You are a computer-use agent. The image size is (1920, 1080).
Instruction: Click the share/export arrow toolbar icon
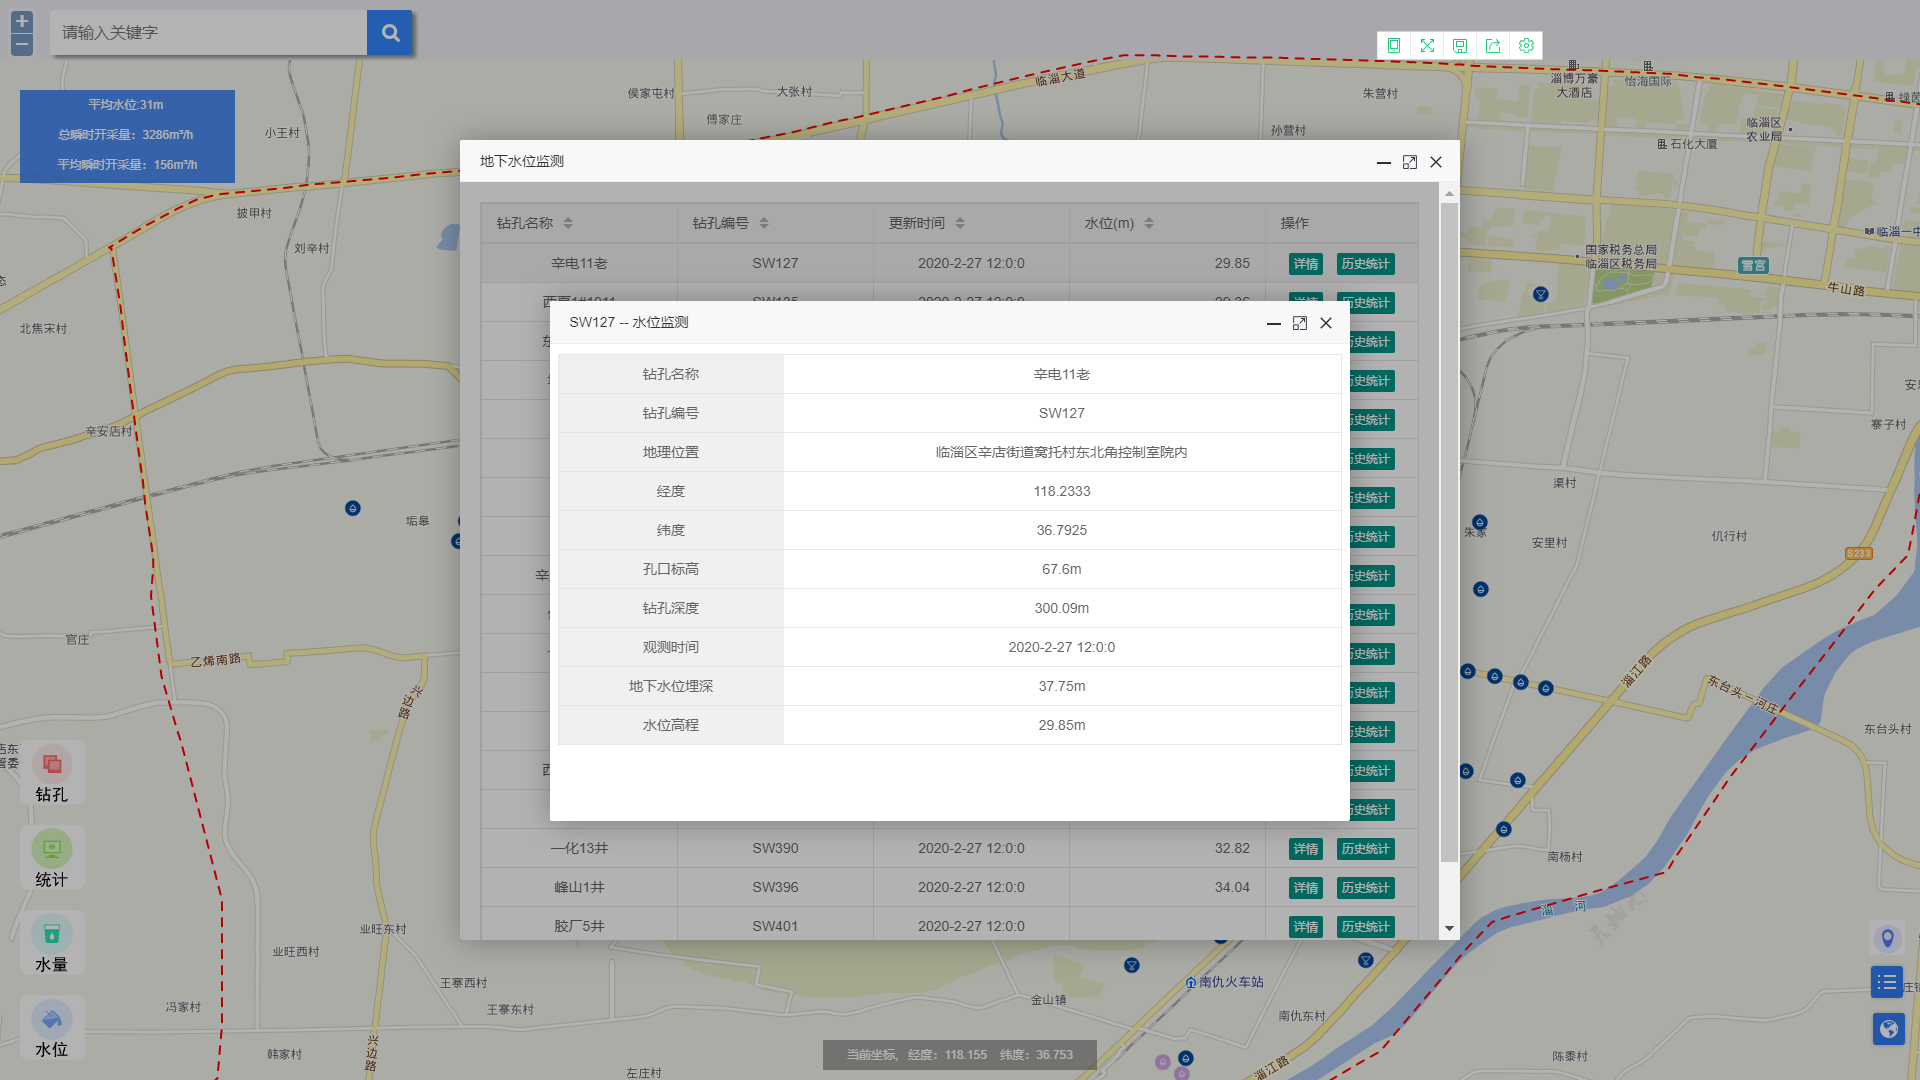[x=1493, y=46]
